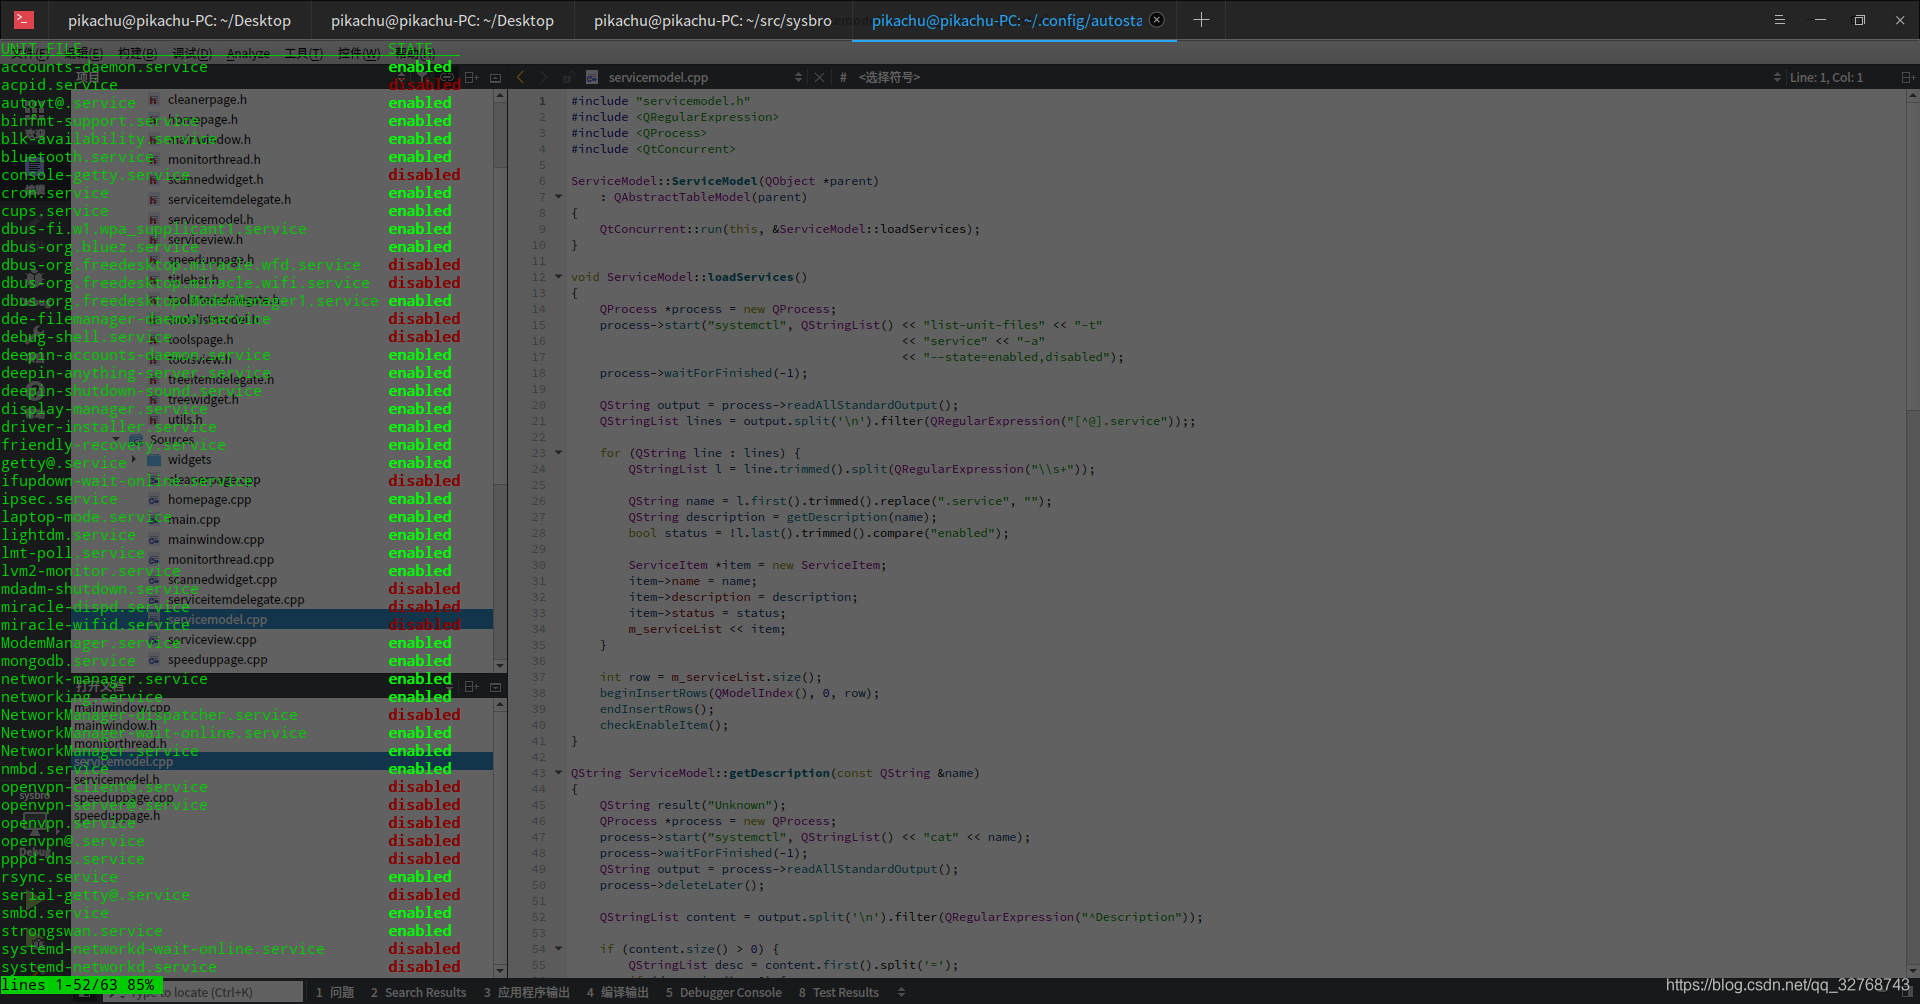1920x1004 pixels.
Task: Open the Debugger Console pane
Action: point(723,992)
